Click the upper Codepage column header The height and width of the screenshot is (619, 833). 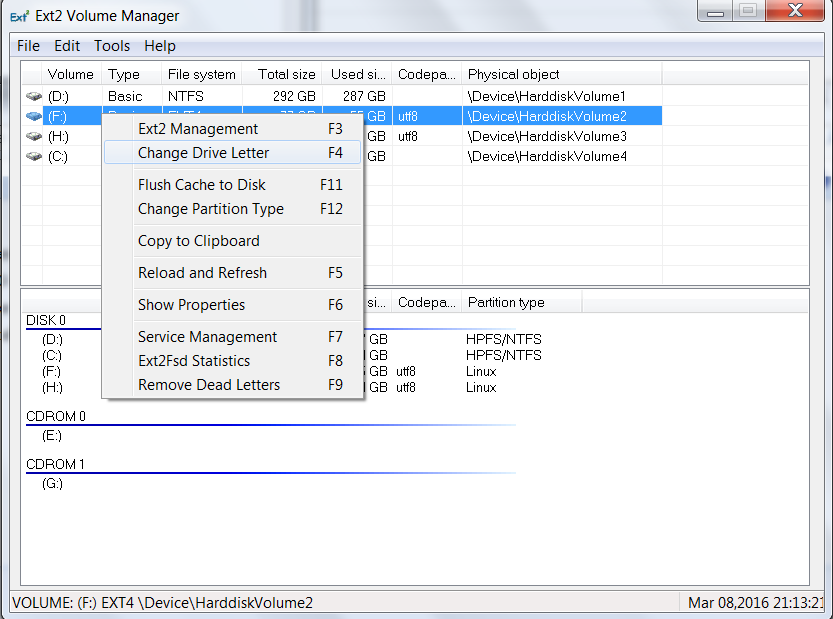(x=427, y=74)
